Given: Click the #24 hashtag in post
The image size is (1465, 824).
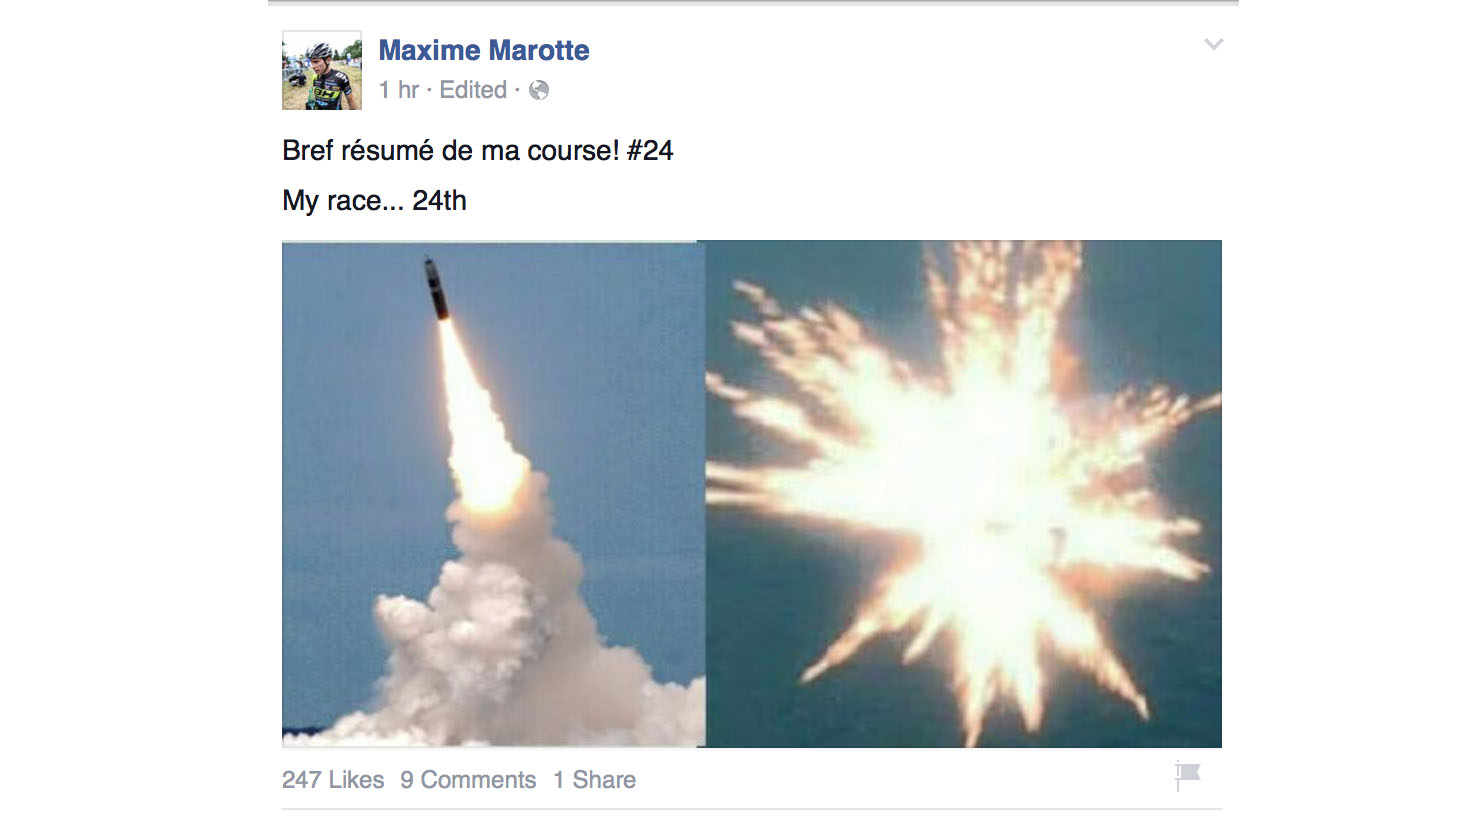Looking at the screenshot, I should (x=650, y=151).
